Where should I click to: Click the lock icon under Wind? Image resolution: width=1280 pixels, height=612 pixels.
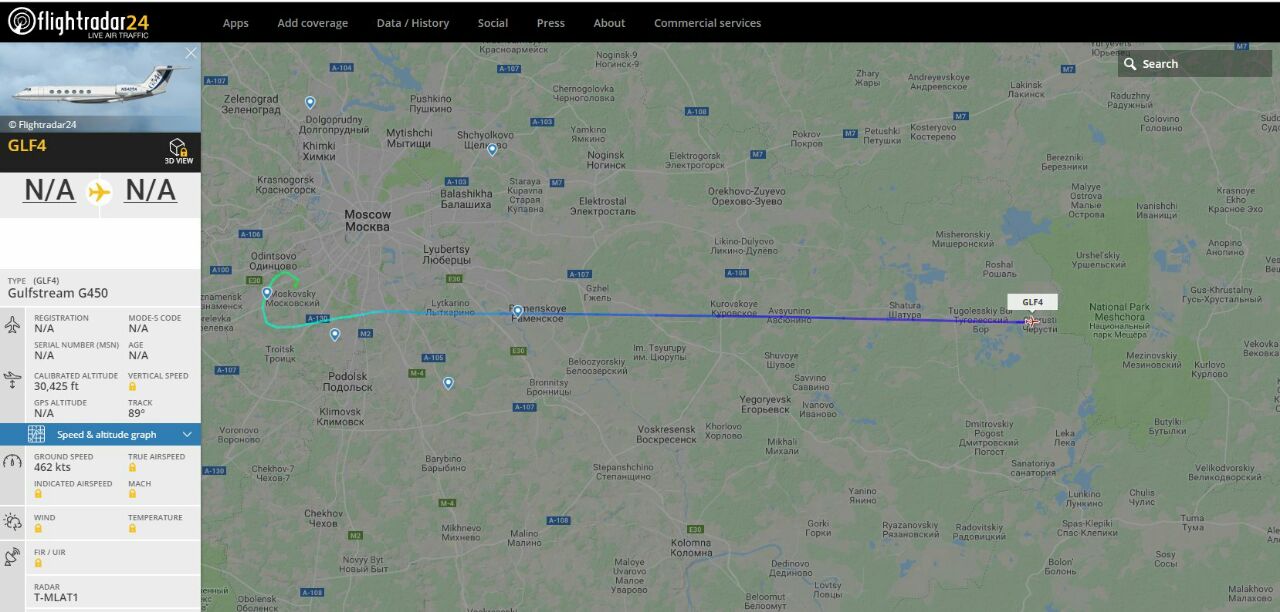[38, 528]
